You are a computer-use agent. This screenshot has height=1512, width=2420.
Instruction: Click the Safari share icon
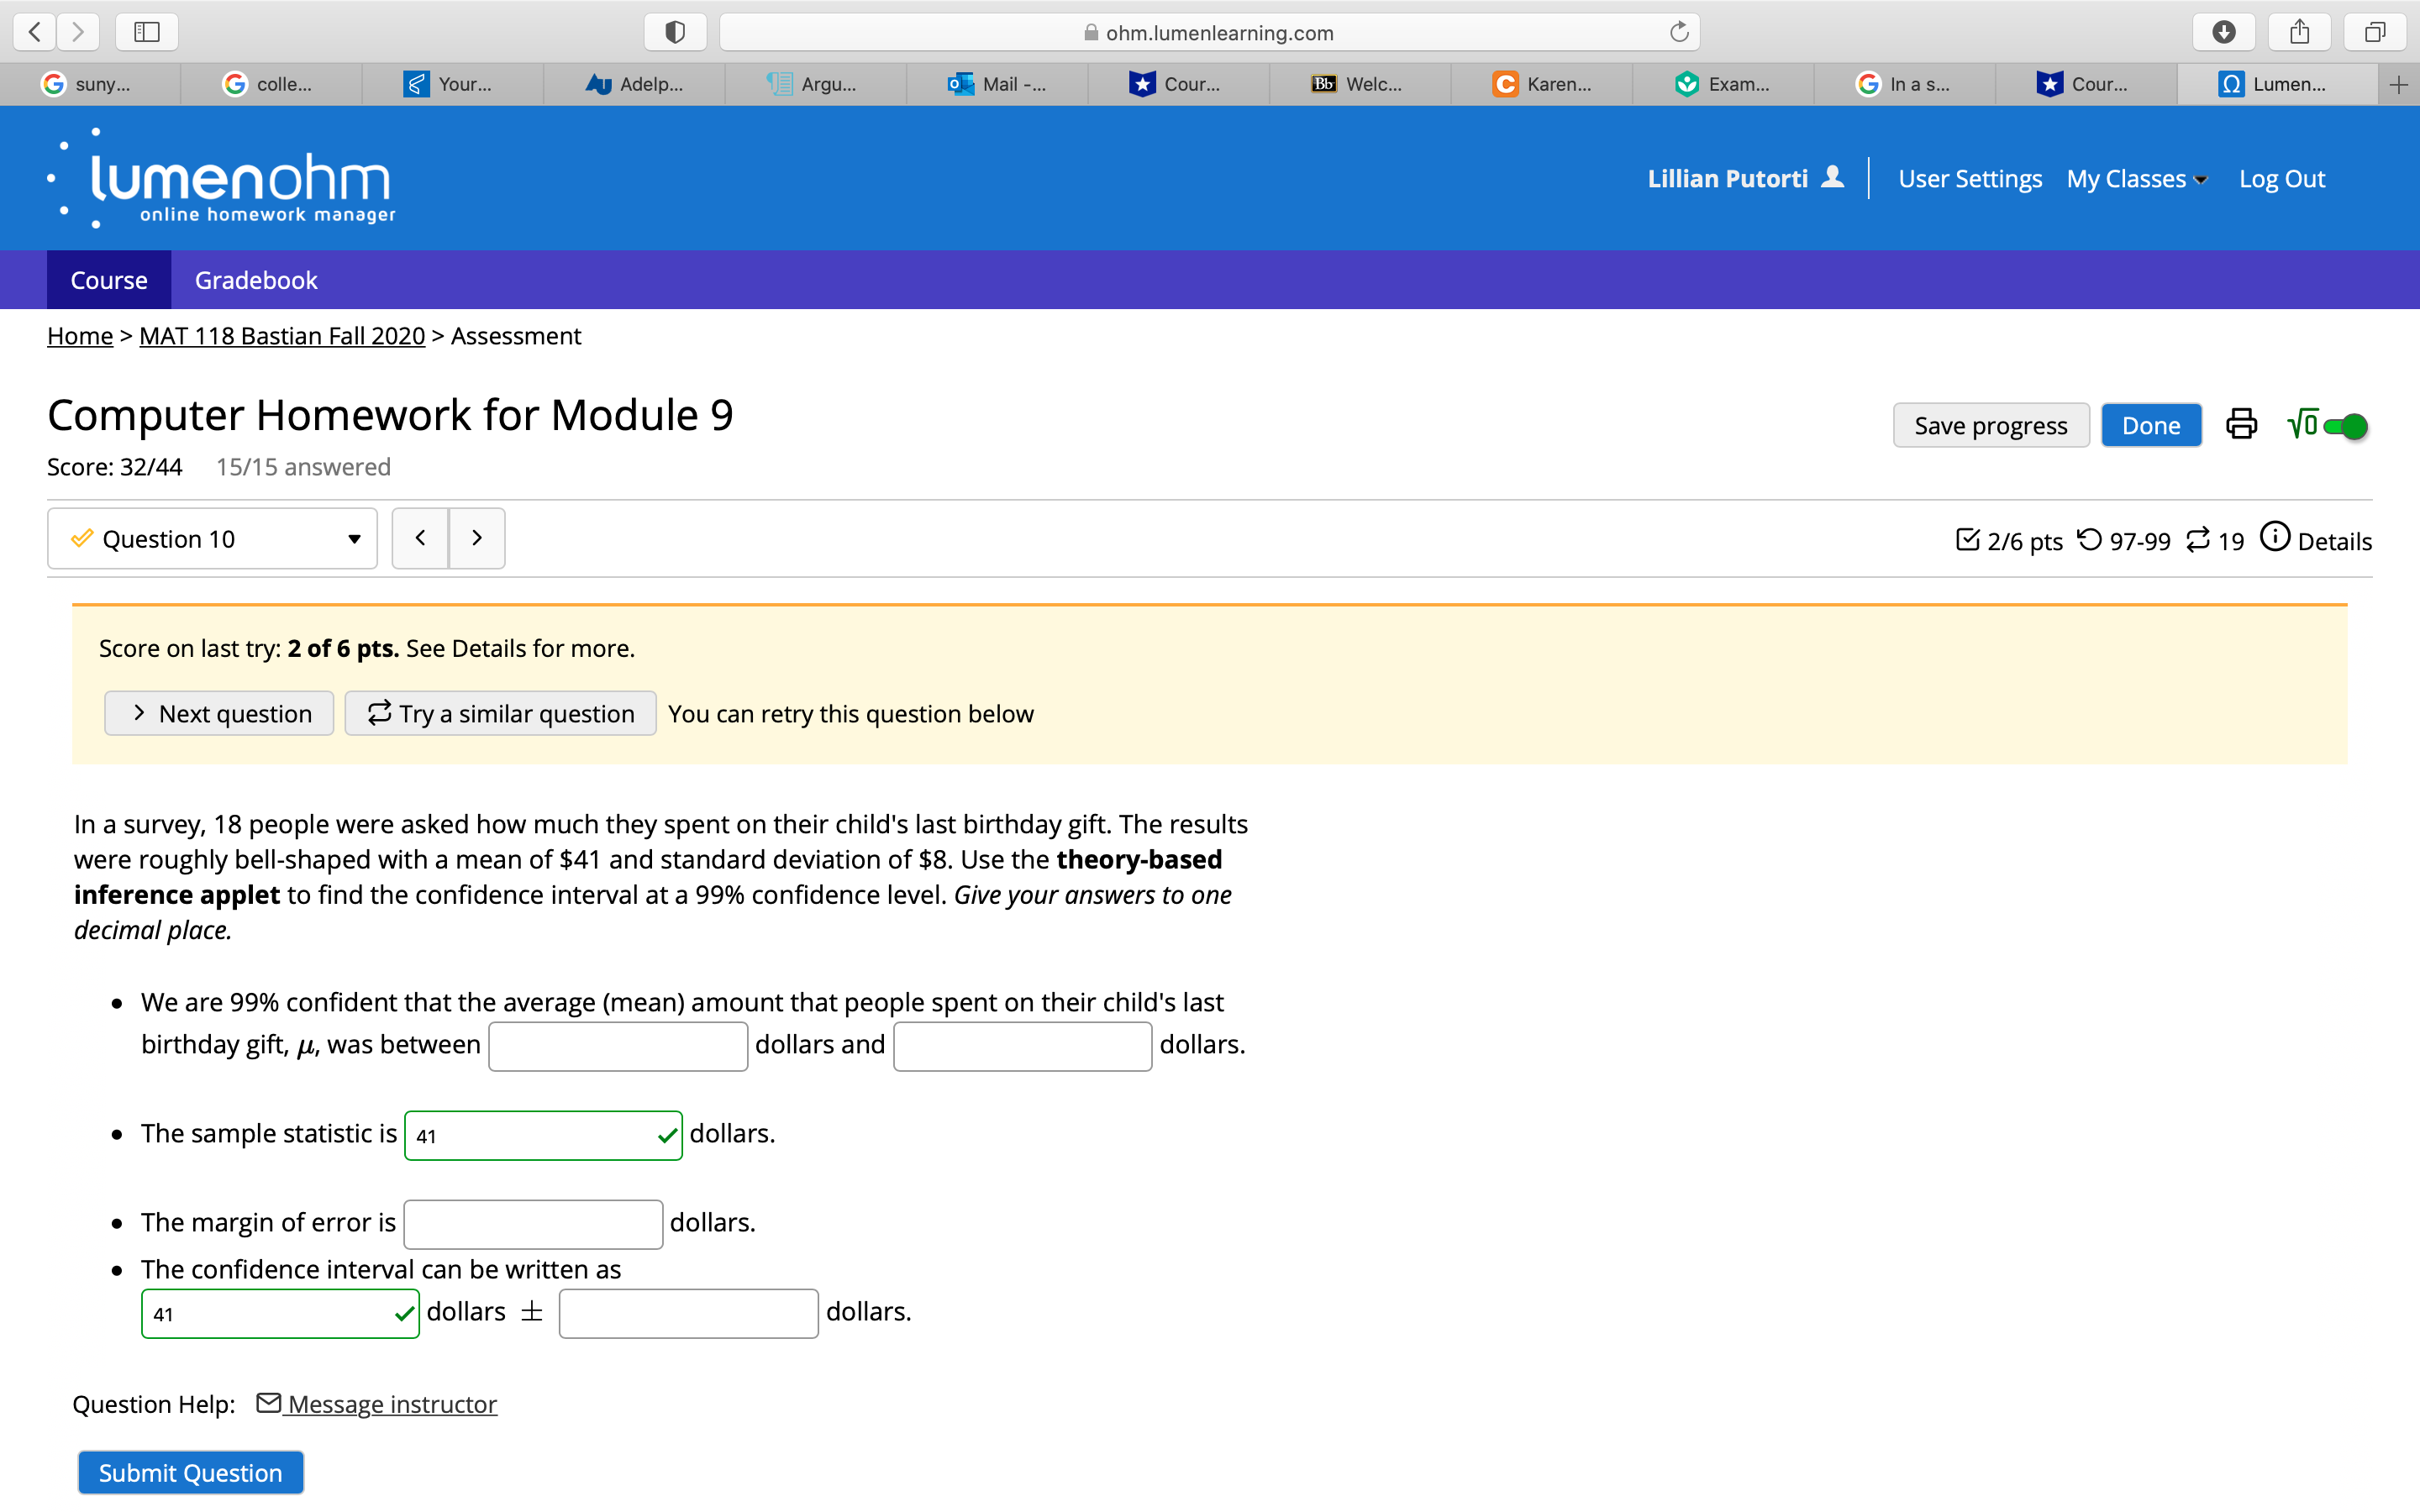2299,32
